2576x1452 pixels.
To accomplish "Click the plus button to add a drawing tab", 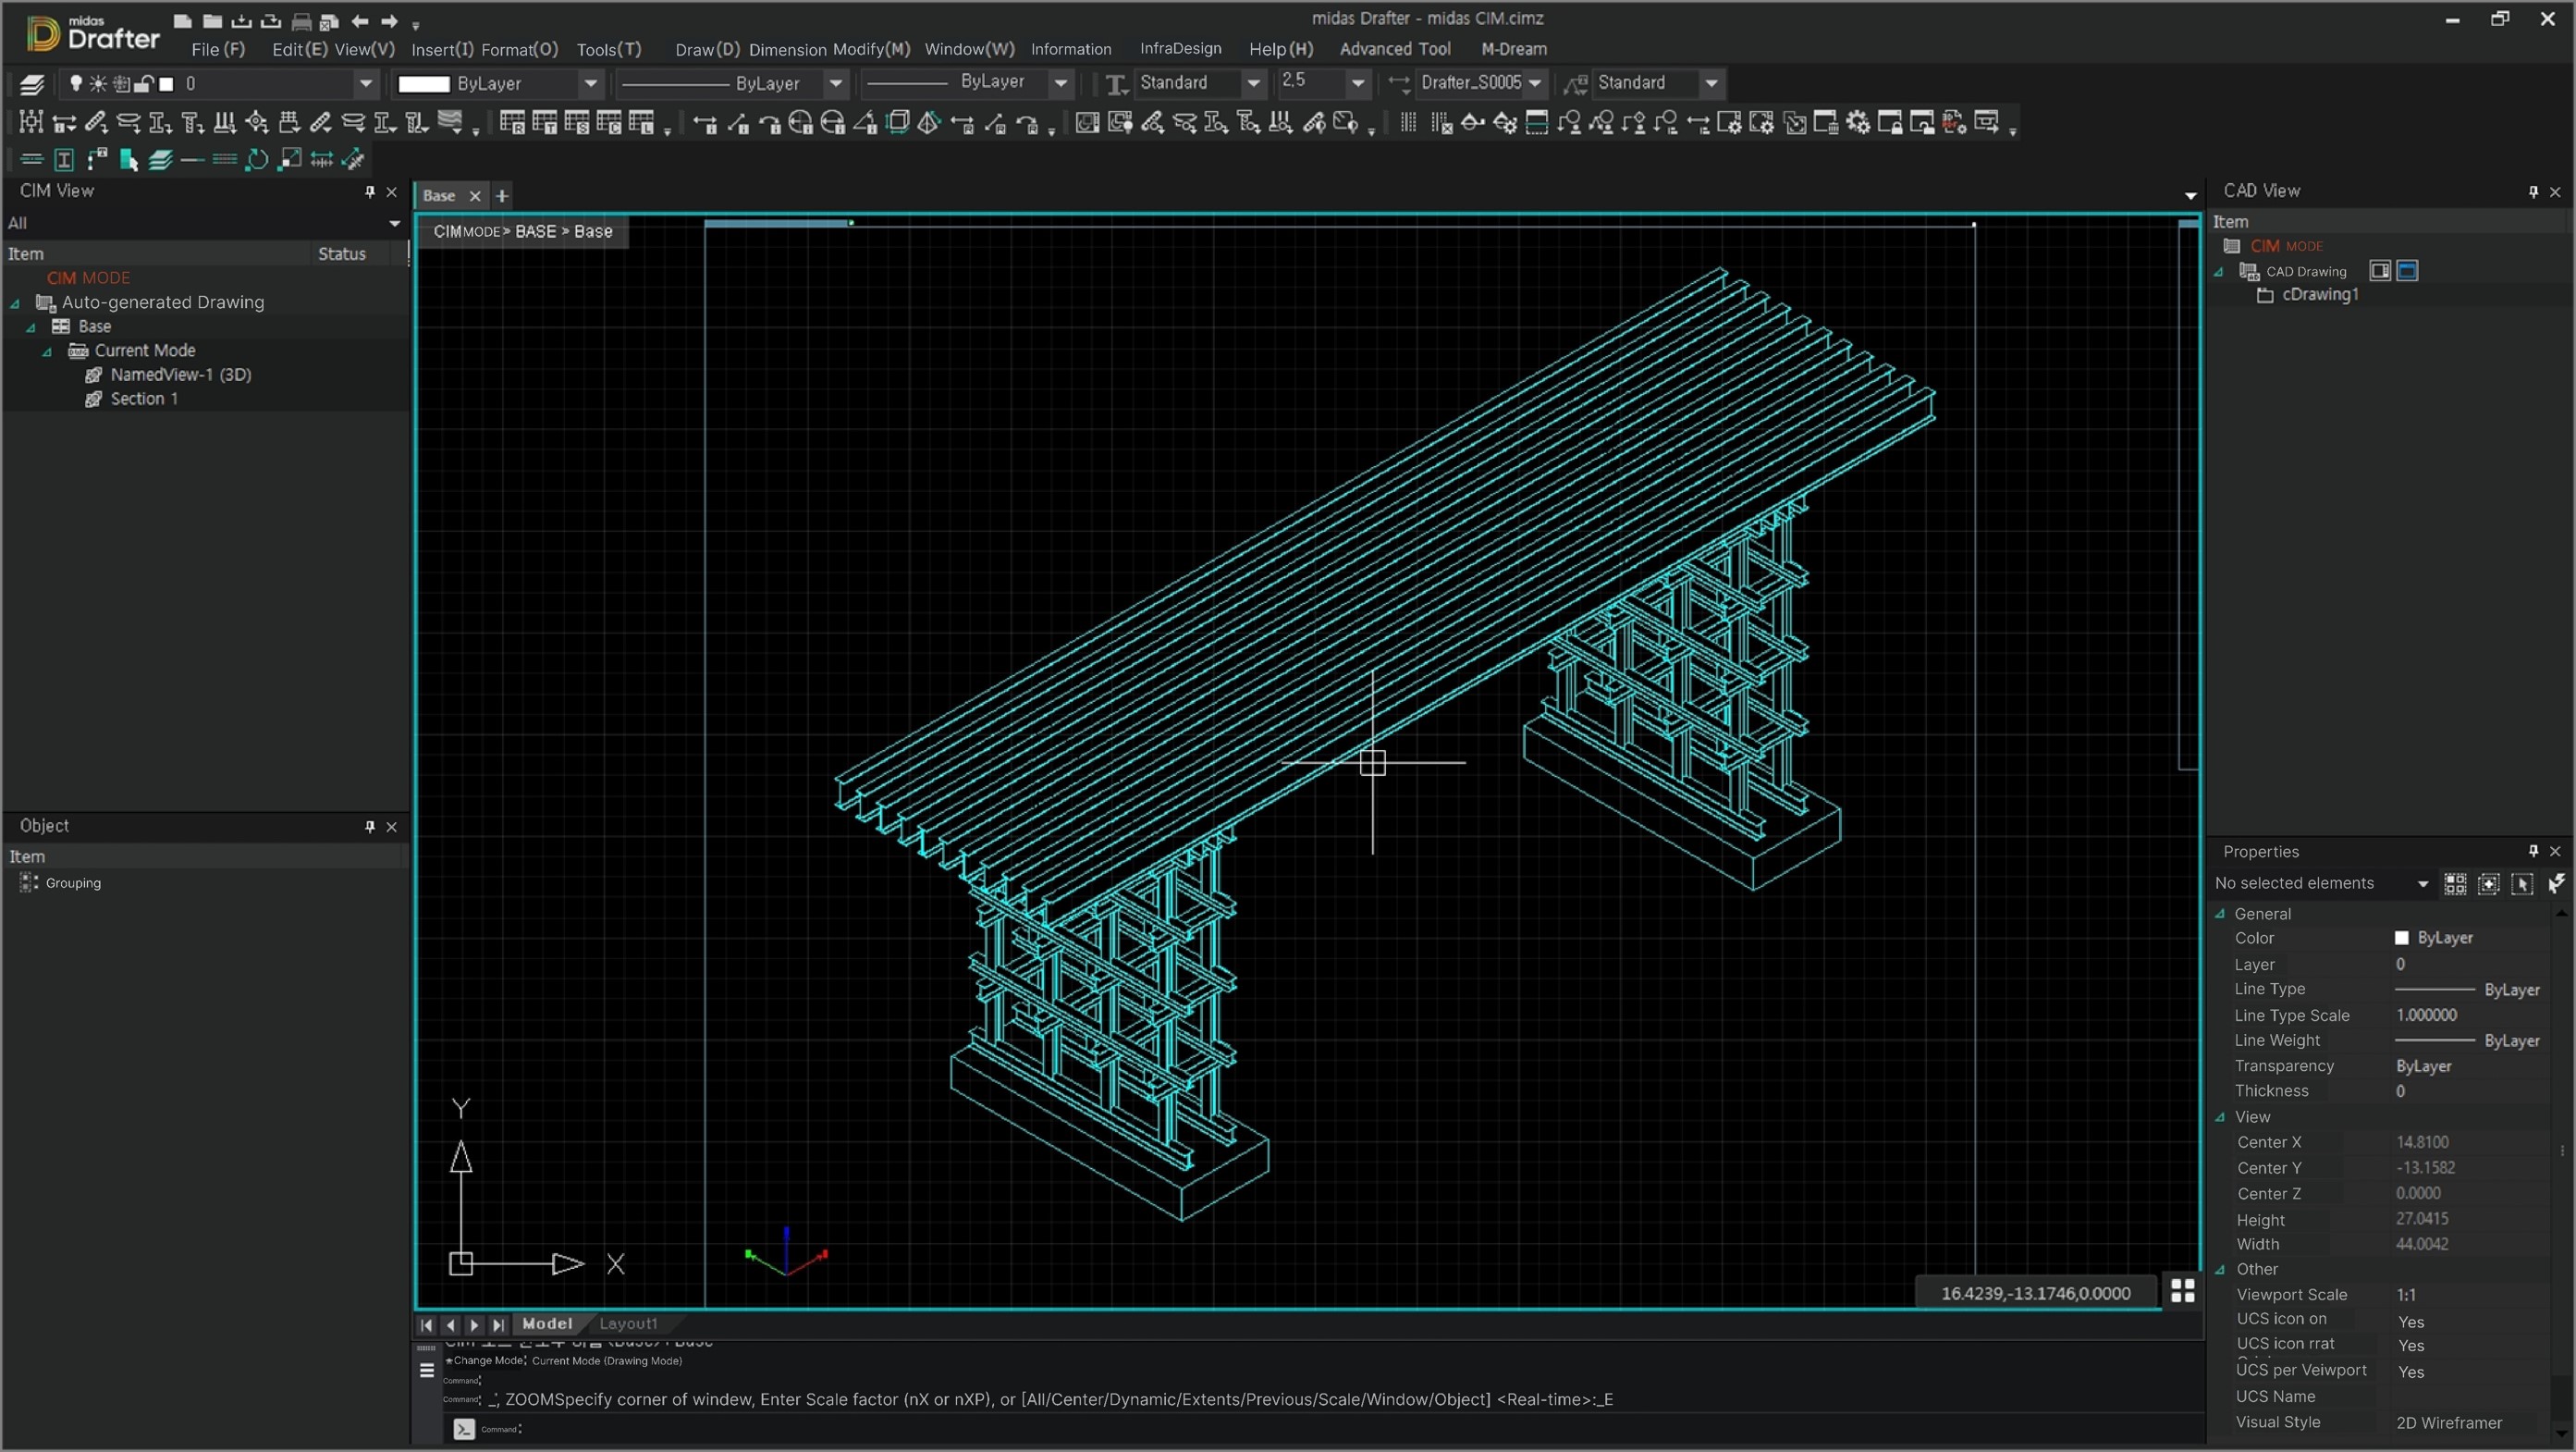I will tap(501, 195).
